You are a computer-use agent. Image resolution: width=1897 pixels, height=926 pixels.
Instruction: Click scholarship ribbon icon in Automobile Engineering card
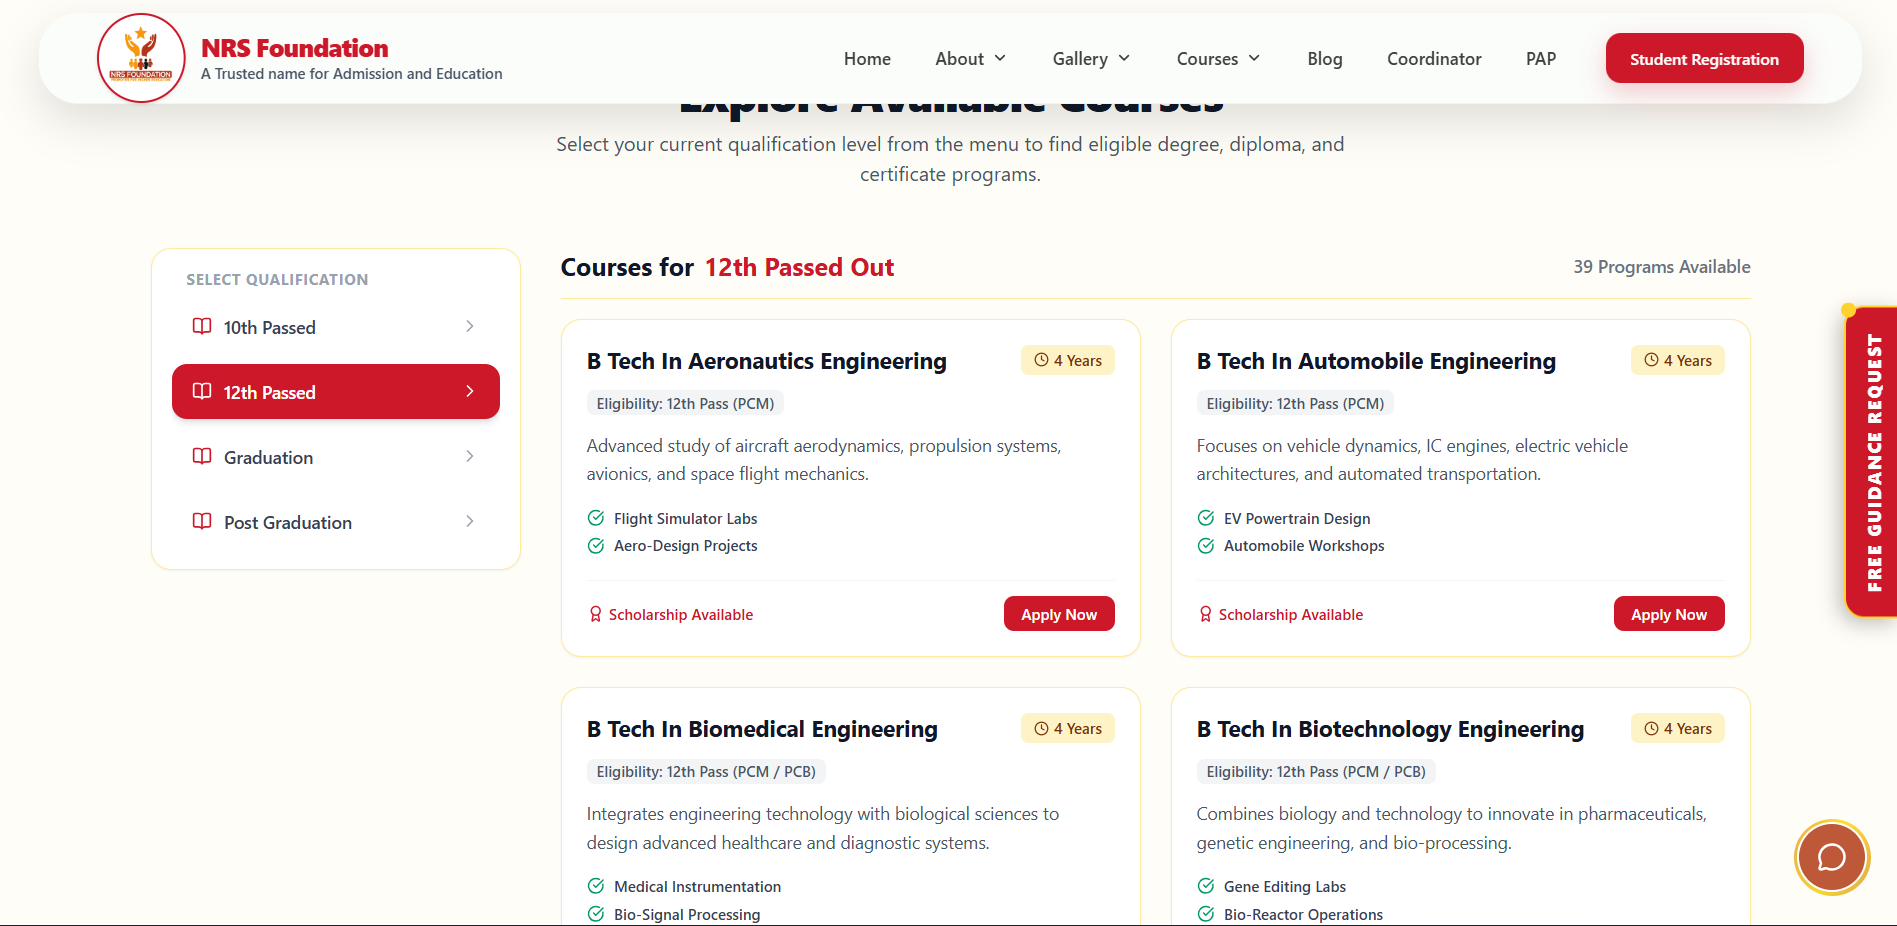pyautogui.click(x=1205, y=614)
